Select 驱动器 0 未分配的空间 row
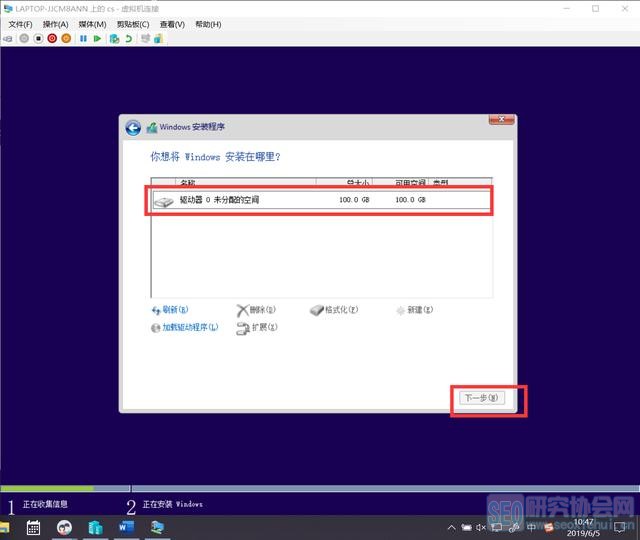Viewport: 640px width, 540px height. [321, 200]
